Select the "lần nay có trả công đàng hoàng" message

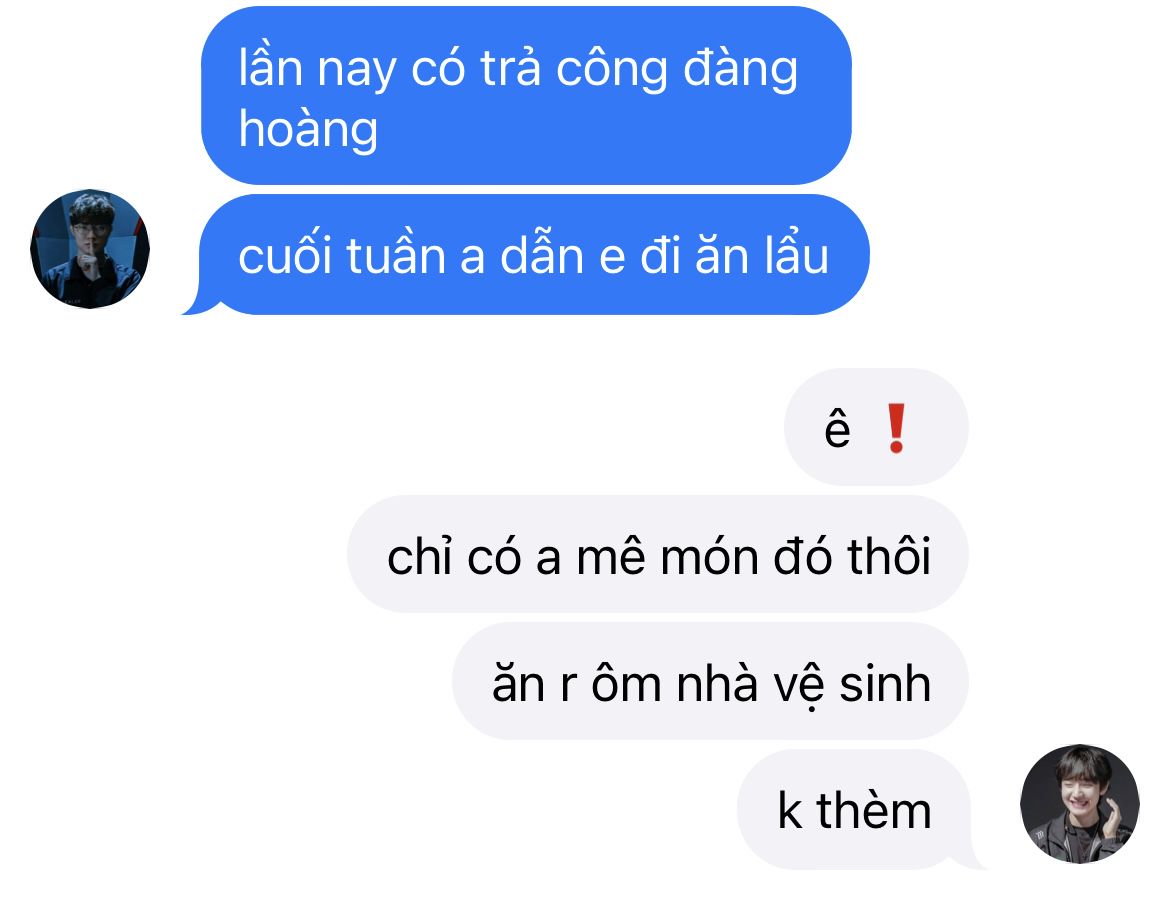(x=526, y=96)
